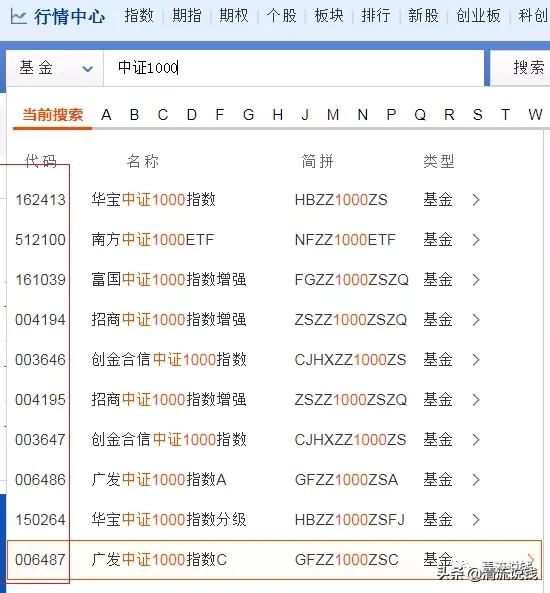Viewport: 550px width, 593px height.
Task: Click pinyin abbreviation NFZZ1000ETF
Action: (345, 240)
